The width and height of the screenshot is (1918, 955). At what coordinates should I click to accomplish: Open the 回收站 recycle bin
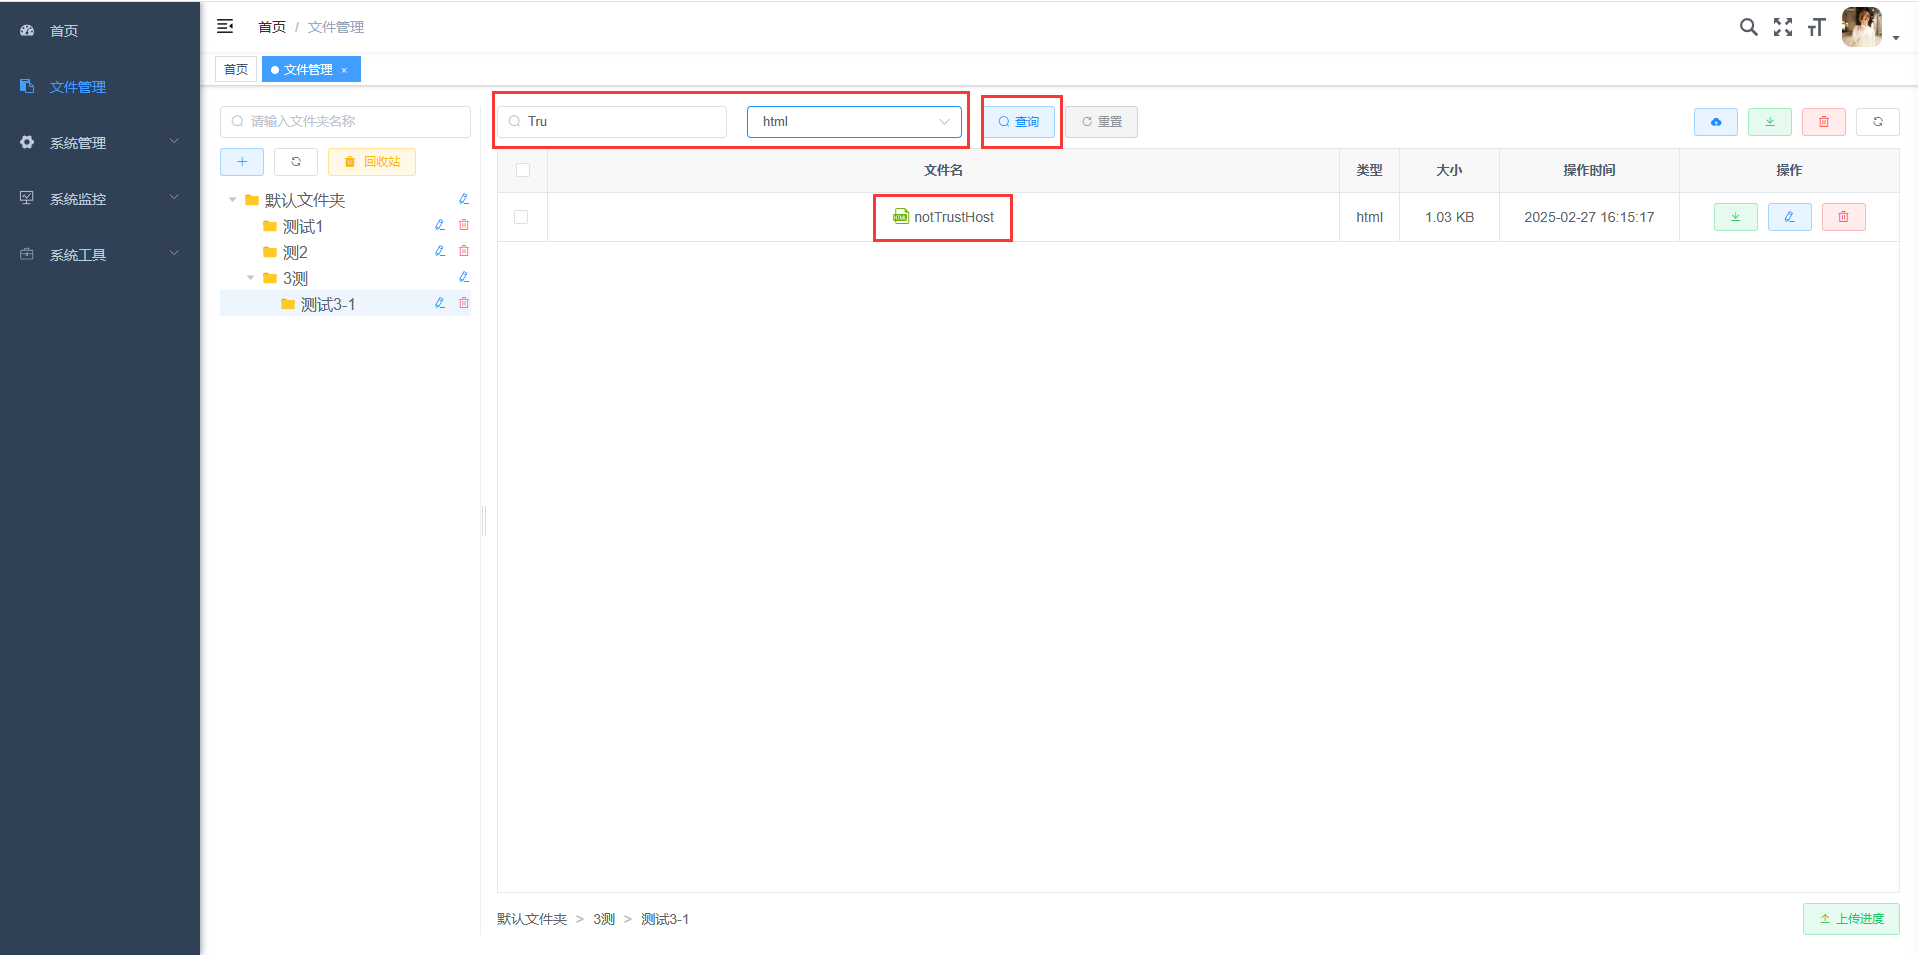(372, 162)
